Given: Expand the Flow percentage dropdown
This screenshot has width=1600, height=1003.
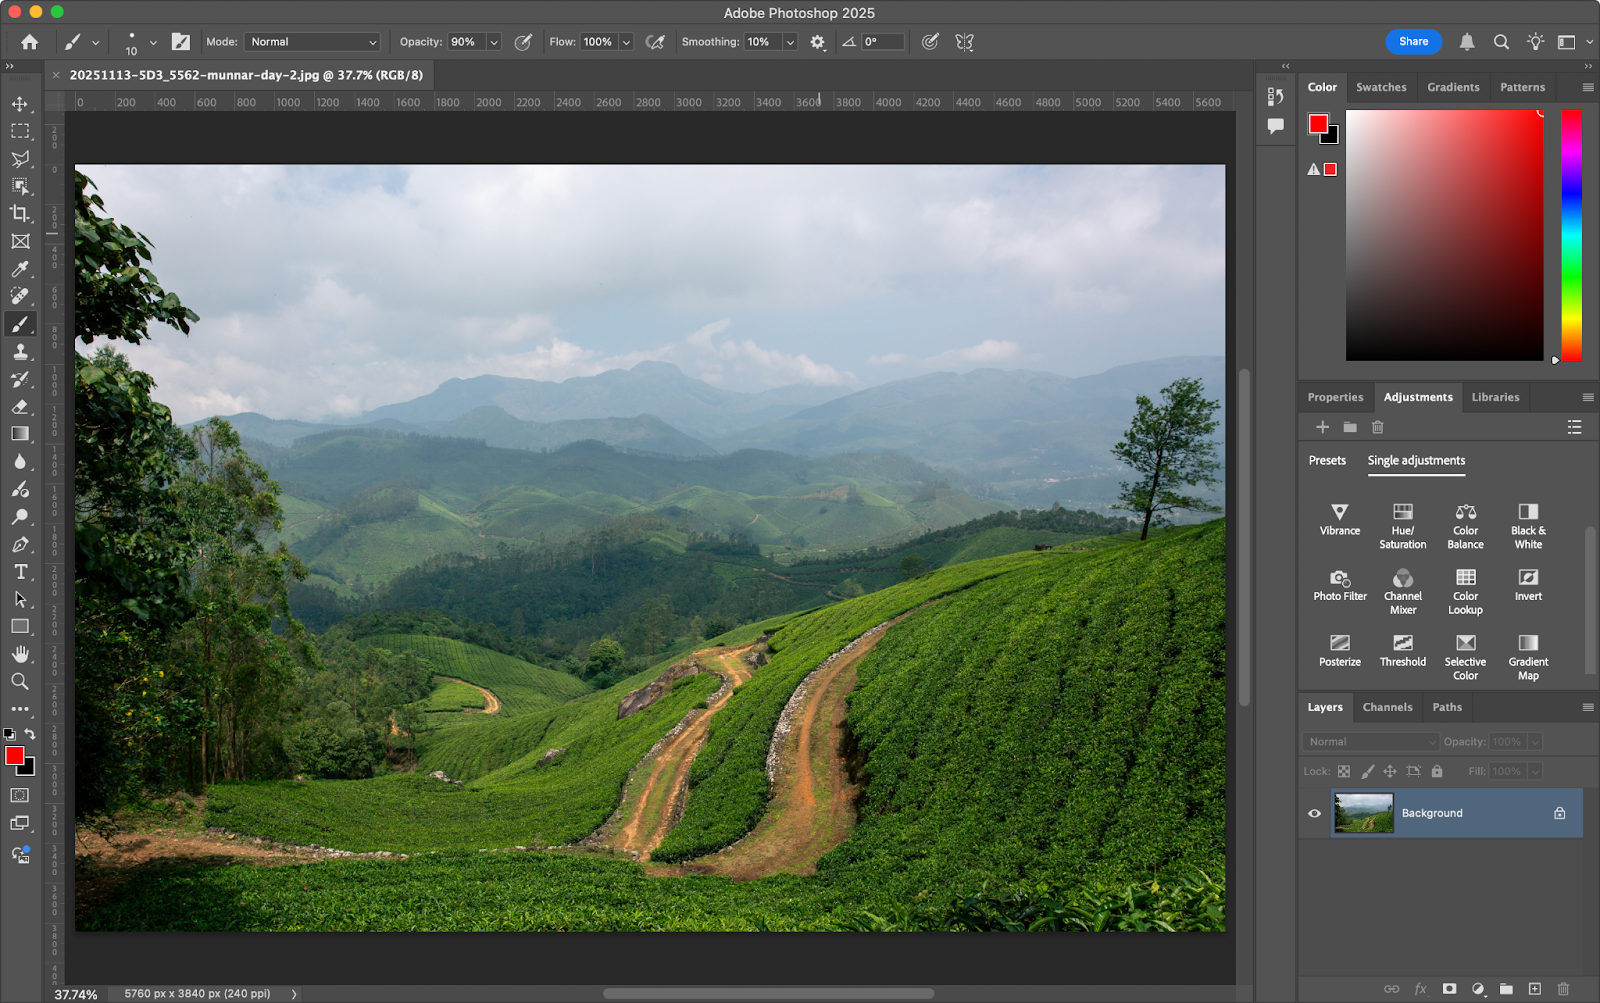Looking at the screenshot, I should pyautogui.click(x=626, y=42).
